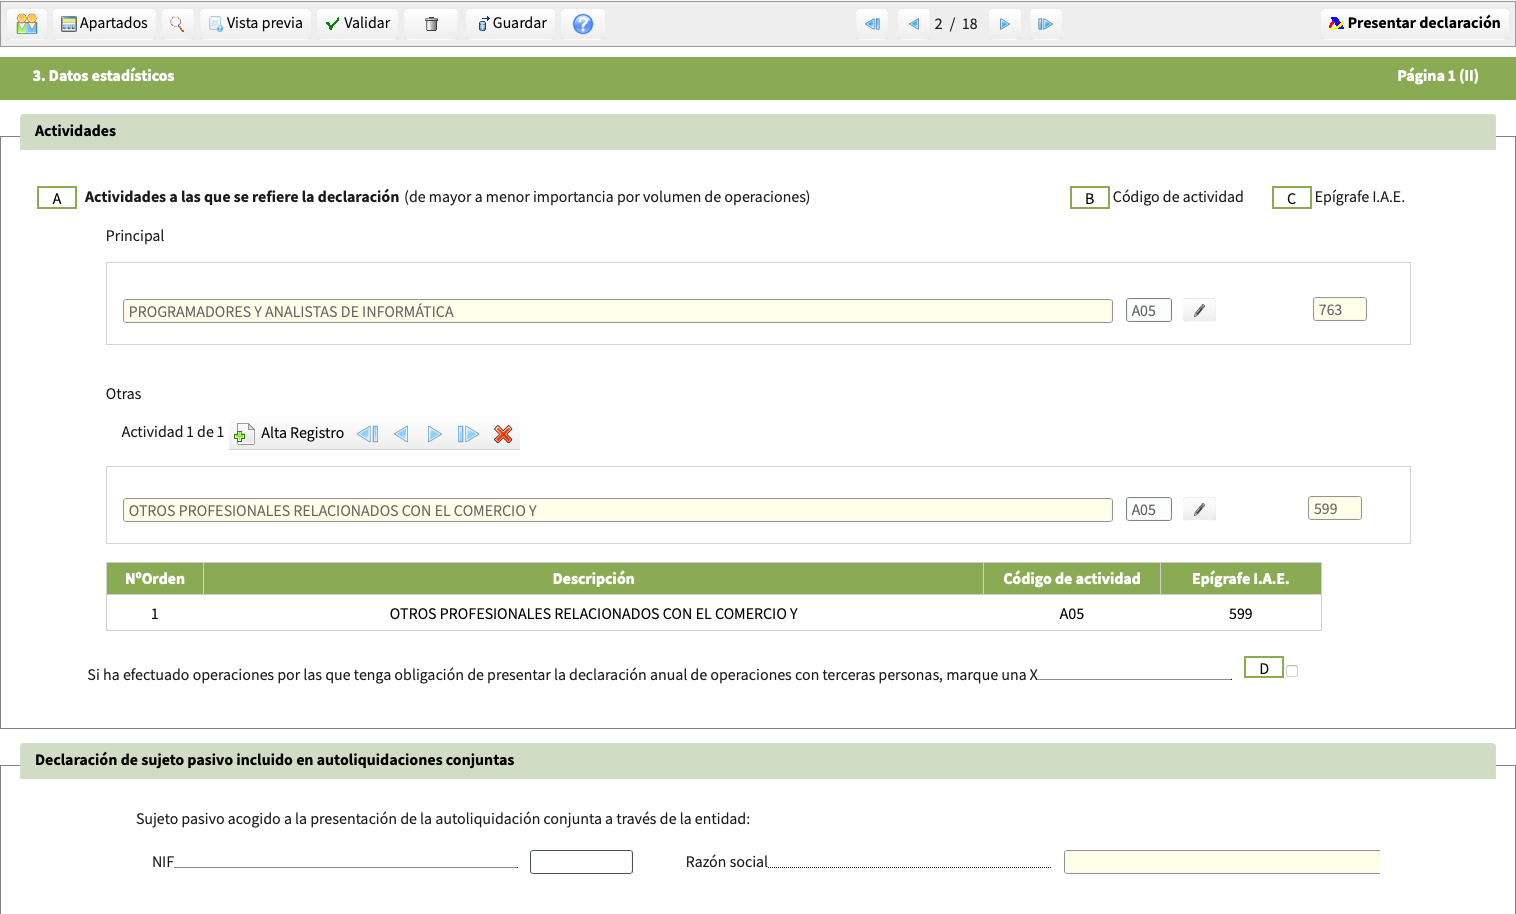The image size is (1516, 914).
Task: Save the declaration with Guardar
Action: [x=511, y=23]
